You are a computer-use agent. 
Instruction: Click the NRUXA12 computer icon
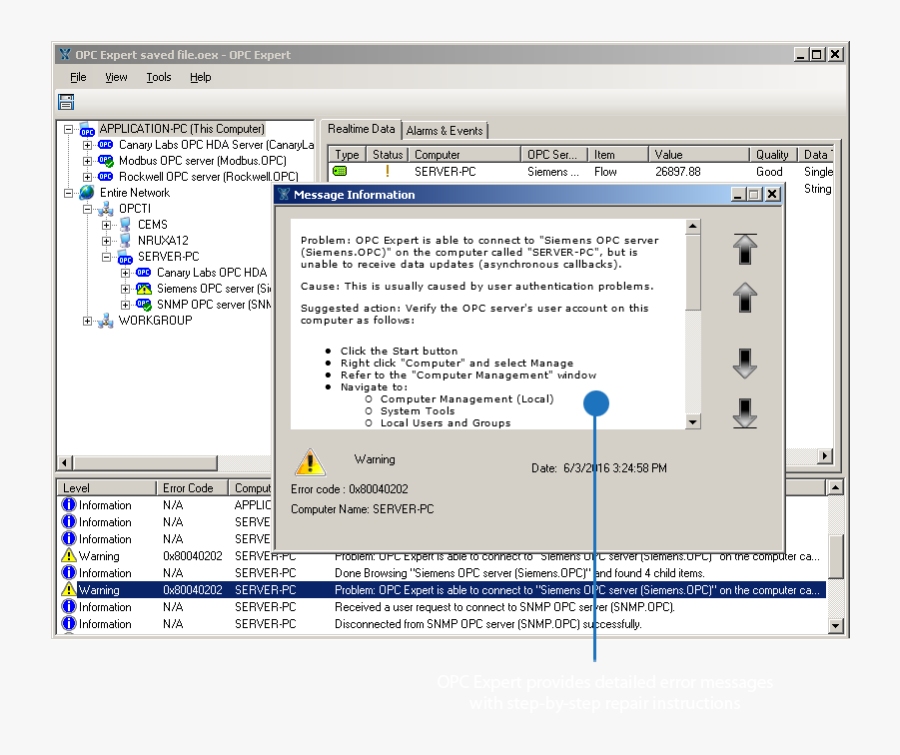click(125, 240)
